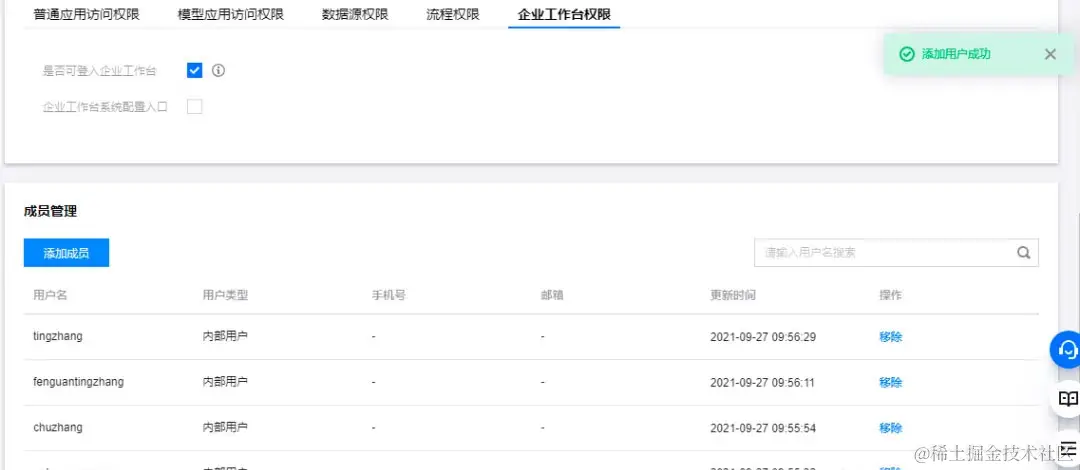Click the 成员管理 section heading
This screenshot has width=1080, height=470.
click(50, 212)
